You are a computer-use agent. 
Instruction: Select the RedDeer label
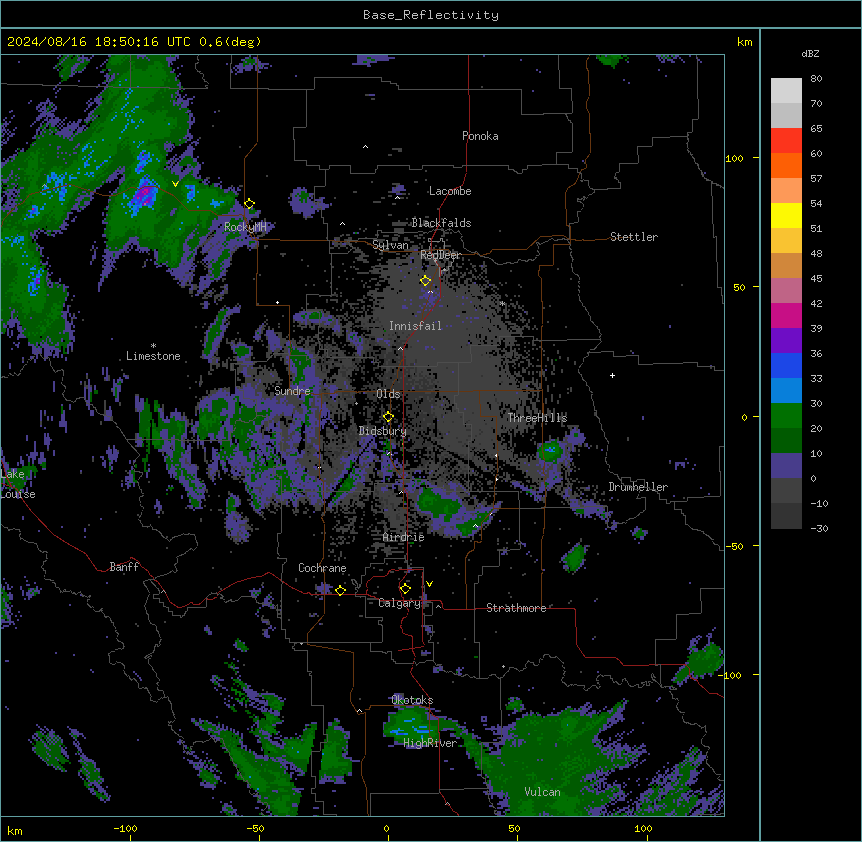pos(440,255)
